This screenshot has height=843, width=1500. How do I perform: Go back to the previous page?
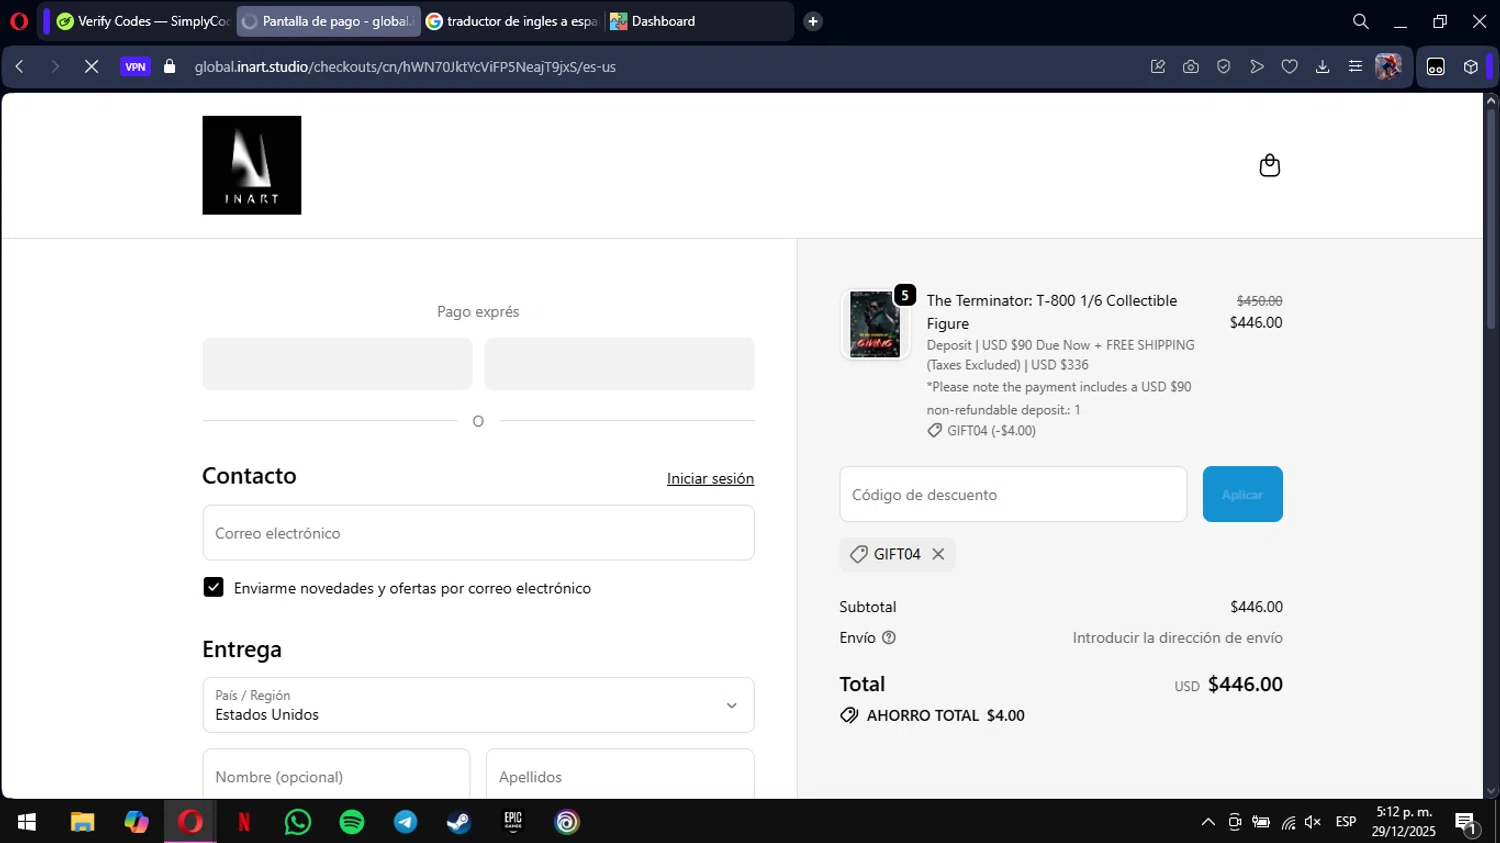[20, 67]
